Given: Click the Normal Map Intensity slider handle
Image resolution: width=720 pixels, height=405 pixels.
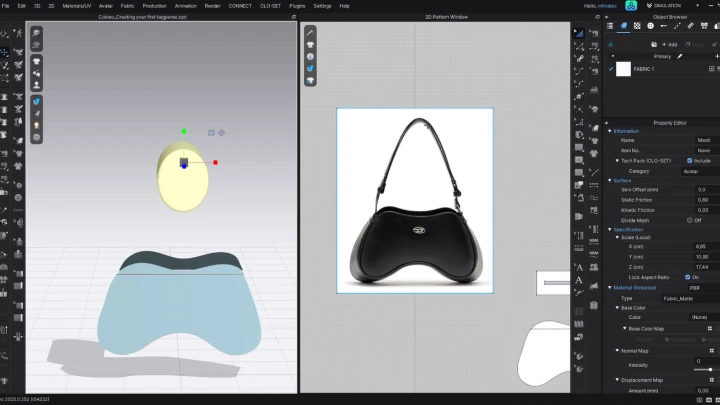Looking at the screenshot, I should pyautogui.click(x=710, y=370).
